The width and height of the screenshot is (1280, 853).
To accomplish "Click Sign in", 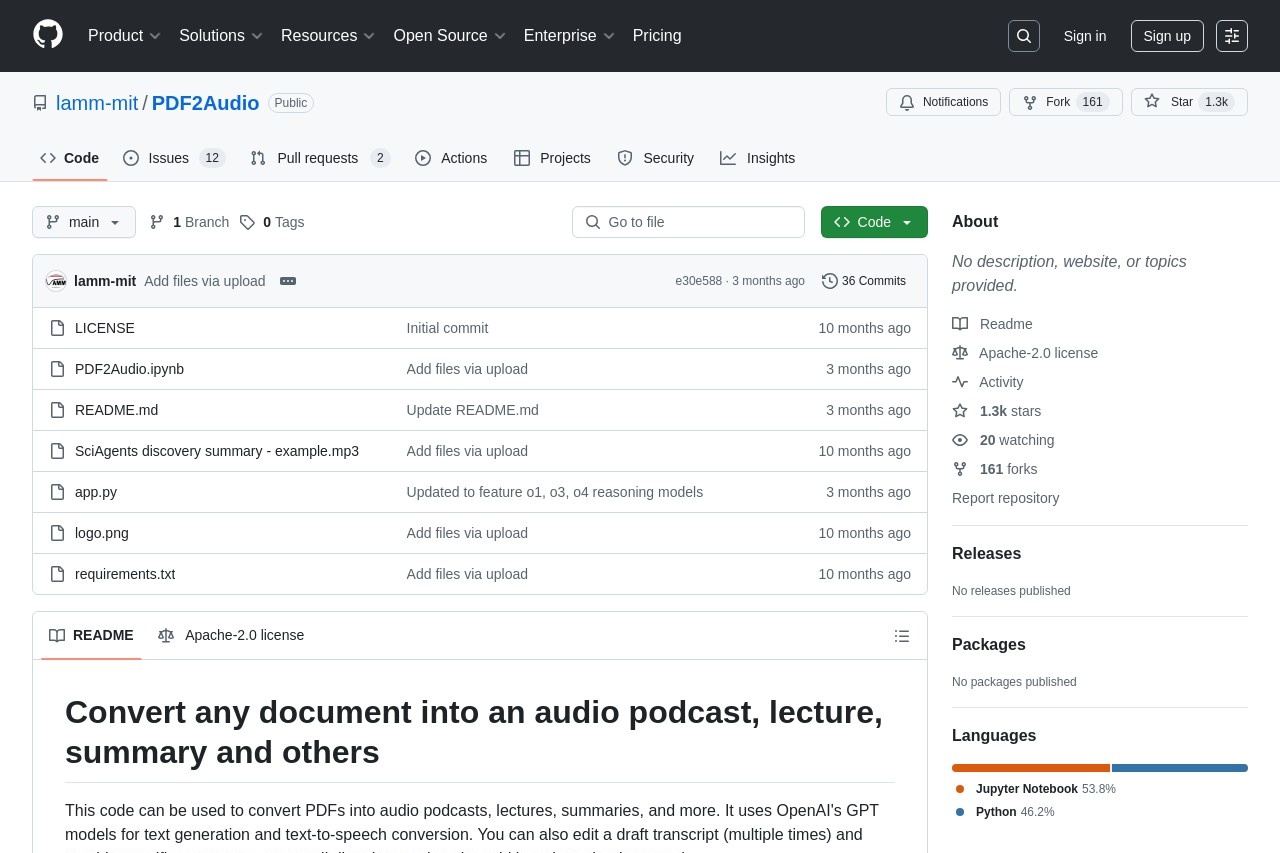I will (x=1085, y=36).
